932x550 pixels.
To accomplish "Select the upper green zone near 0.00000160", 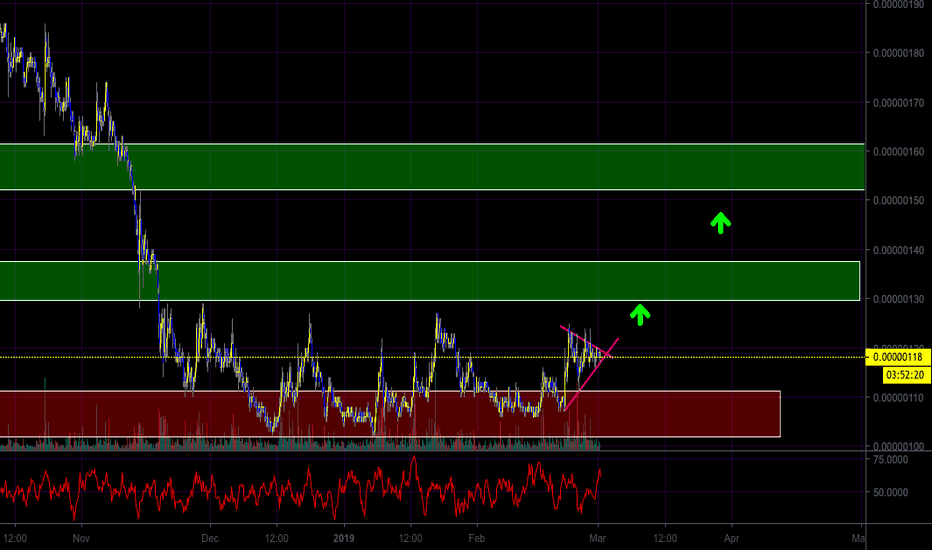I will 432,166.
